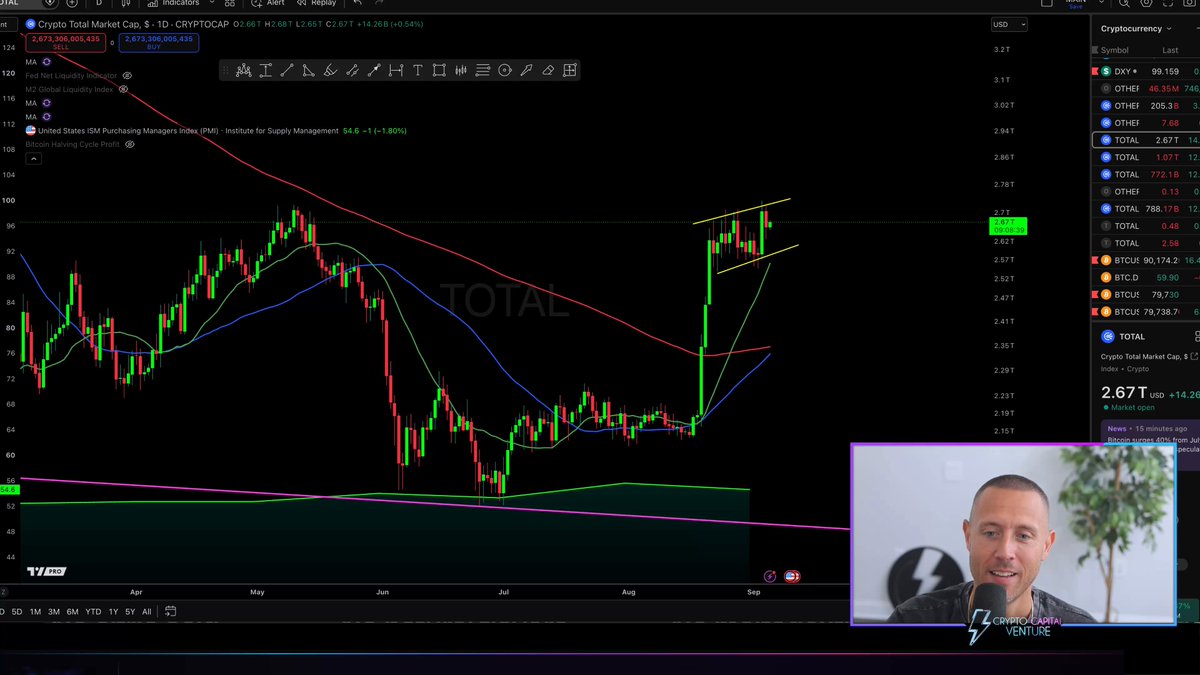Open the Cryptocurrency watchlist dropdown
Image resolution: width=1200 pixels, height=675 pixels.
point(1136,29)
